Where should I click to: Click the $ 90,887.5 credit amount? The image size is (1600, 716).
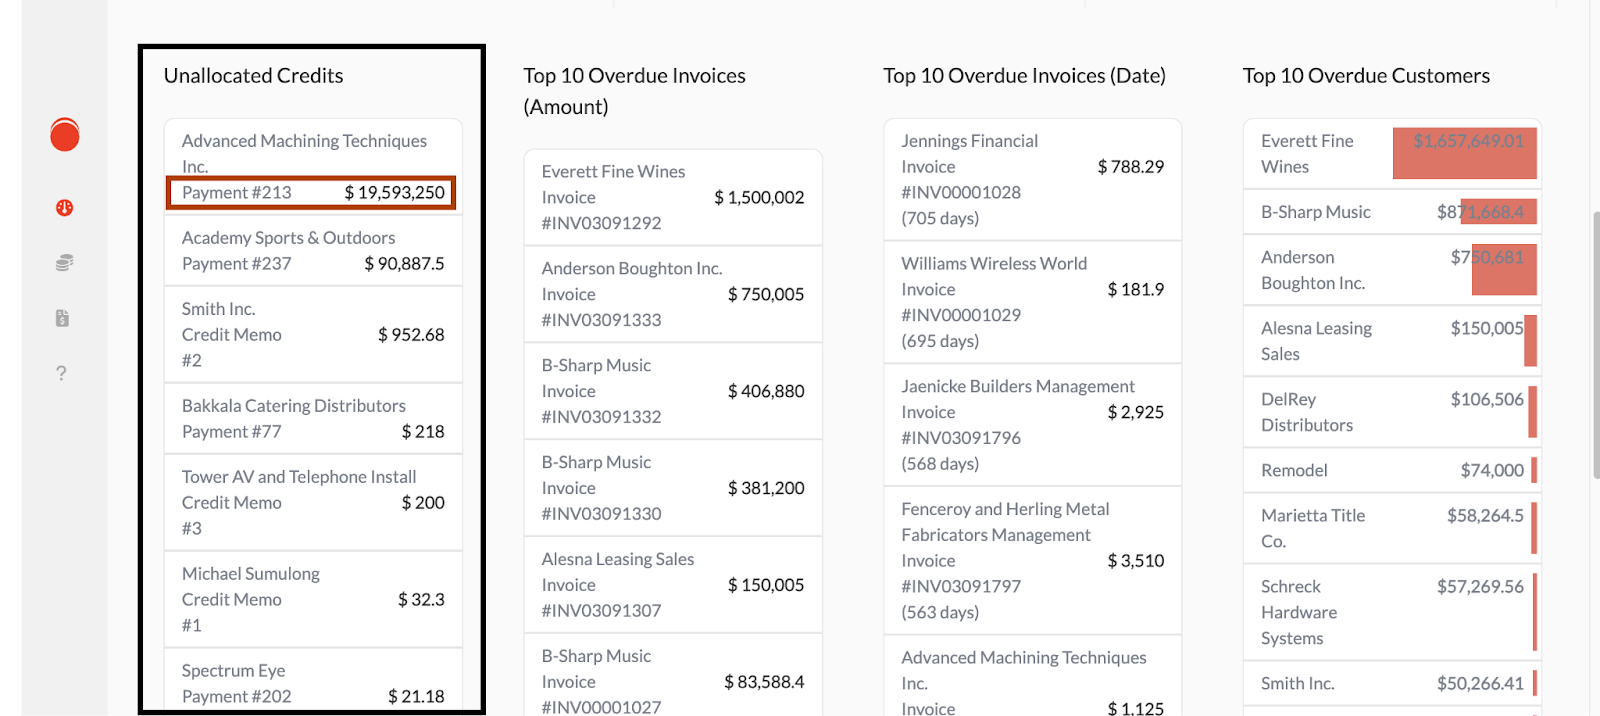pyautogui.click(x=404, y=264)
